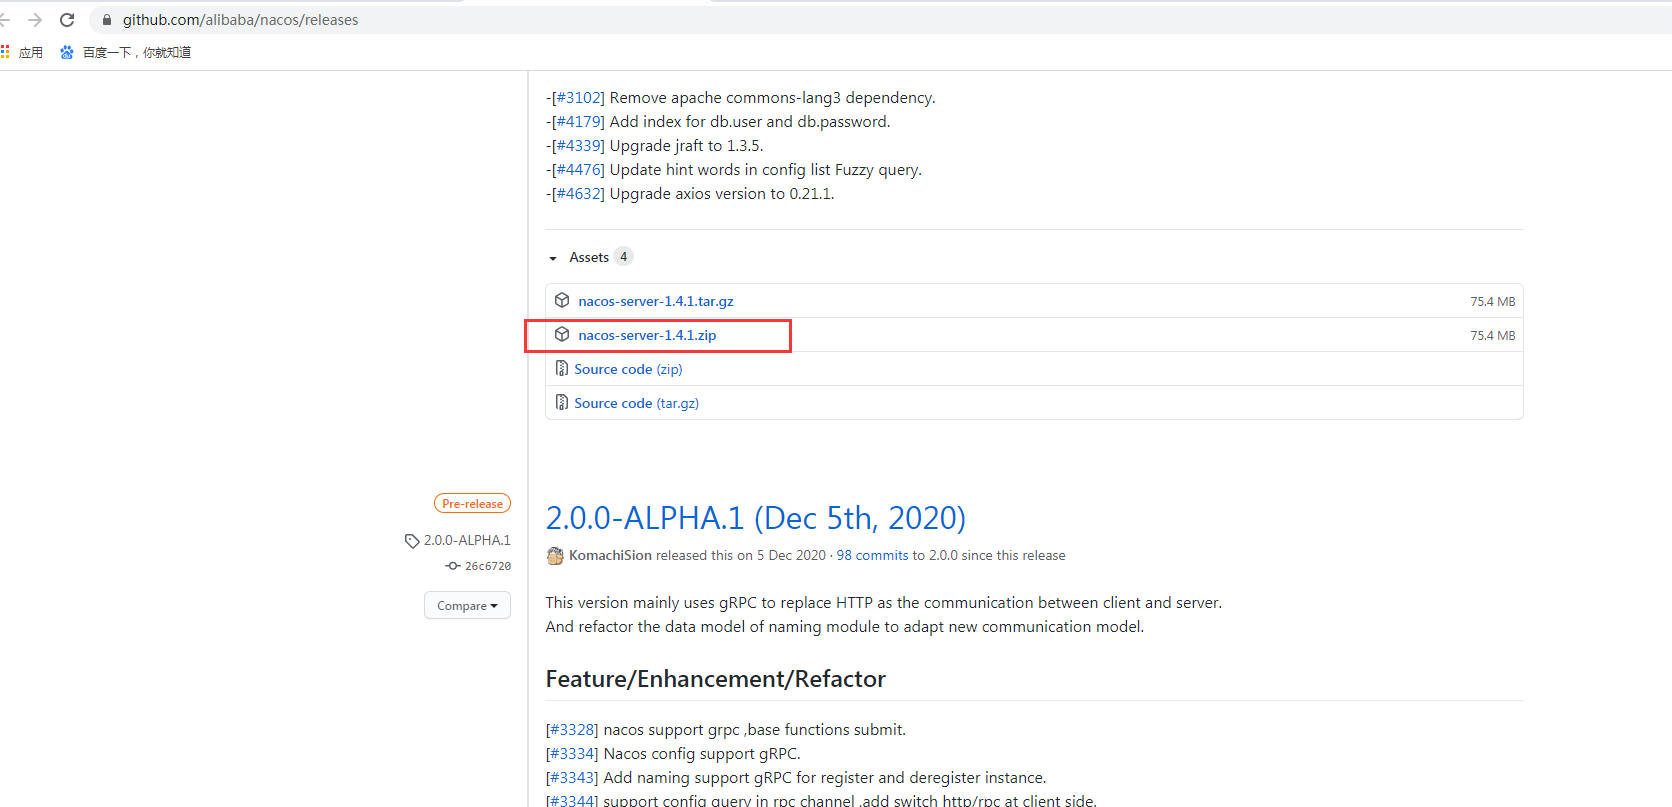The height and width of the screenshot is (807, 1672).
Task: Click the package icon beside nacos-server-1.4.1.tar.gz
Action: click(562, 300)
